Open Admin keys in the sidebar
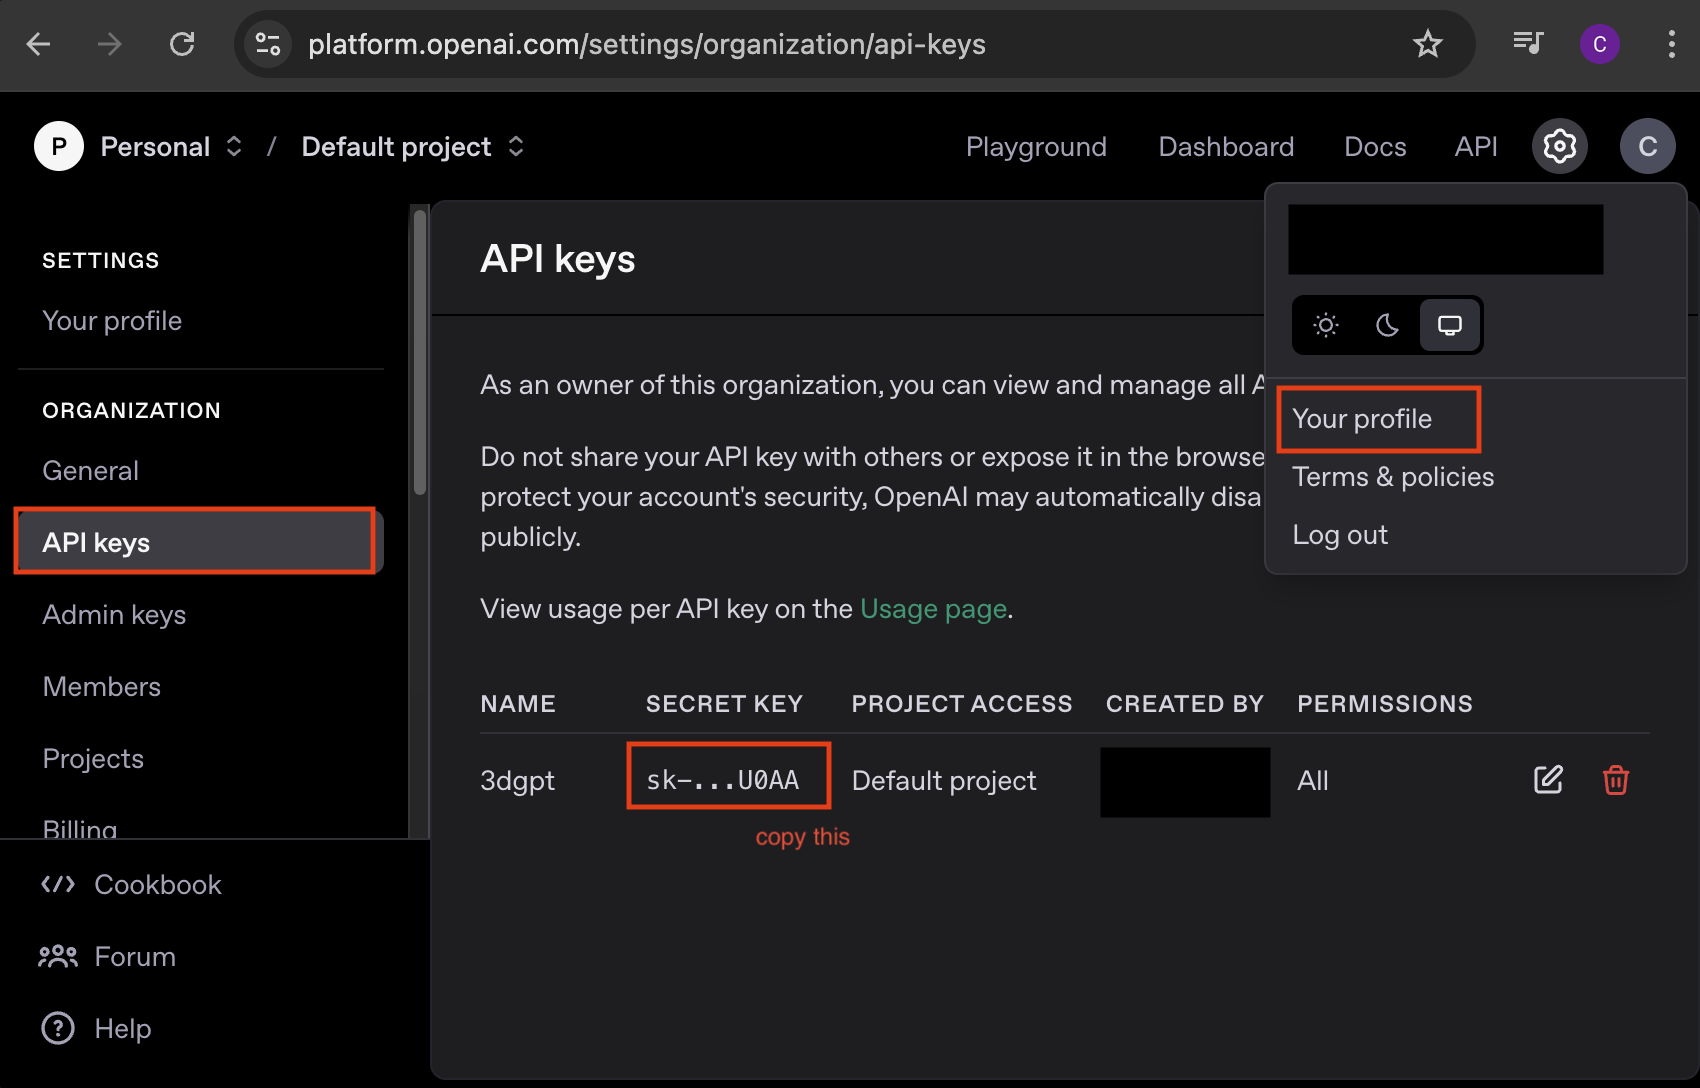 point(114,615)
